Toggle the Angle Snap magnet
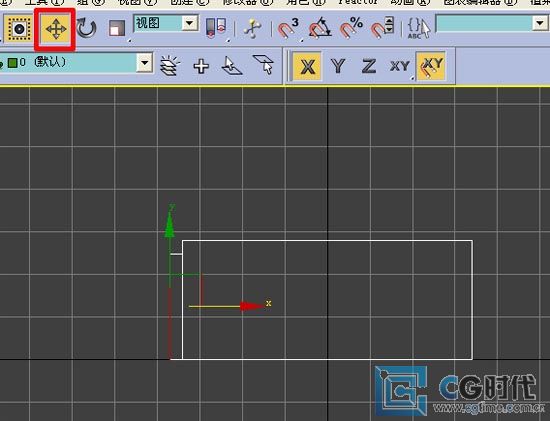 [319, 28]
